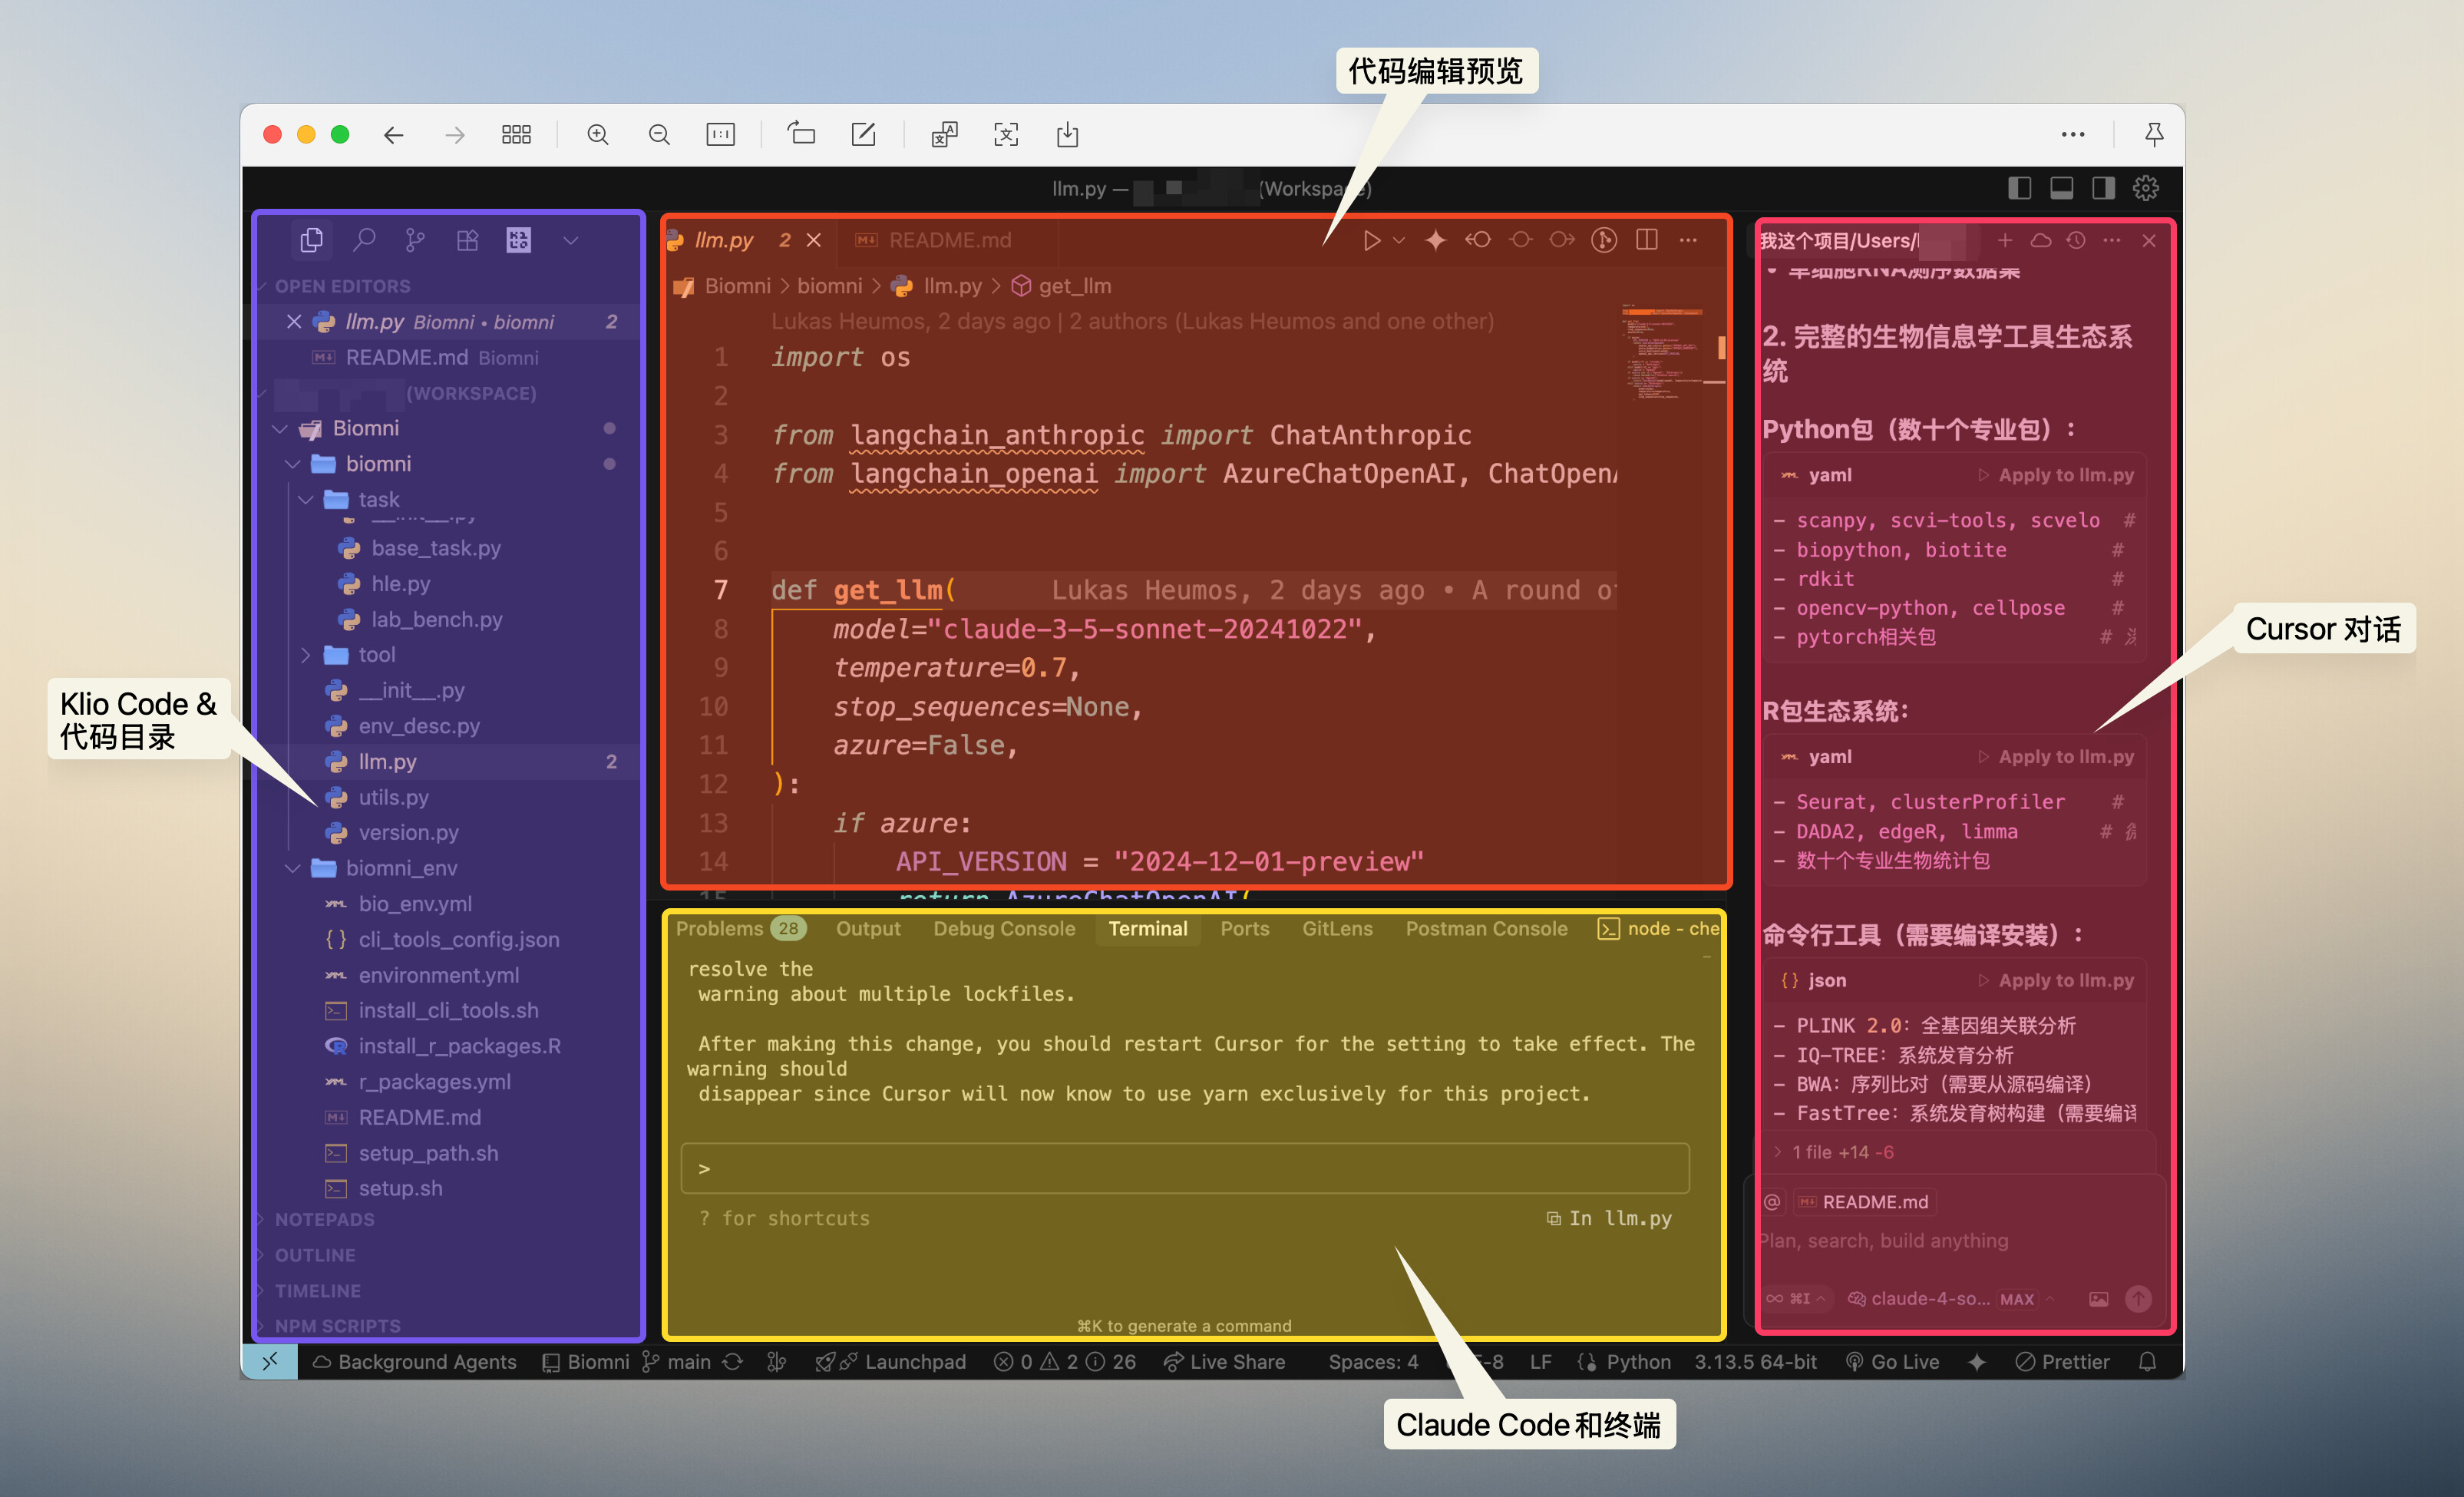Viewport: 2464px width, 1497px height.
Task: Open the Klio Code sidebar icon
Action: tap(518, 240)
